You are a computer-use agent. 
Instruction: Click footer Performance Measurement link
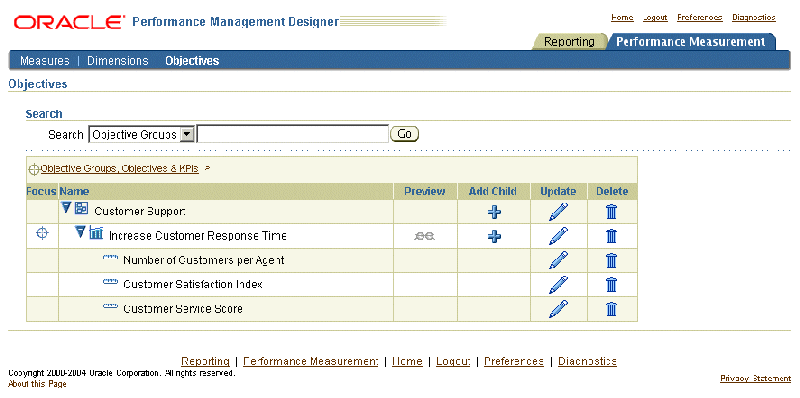tap(311, 361)
